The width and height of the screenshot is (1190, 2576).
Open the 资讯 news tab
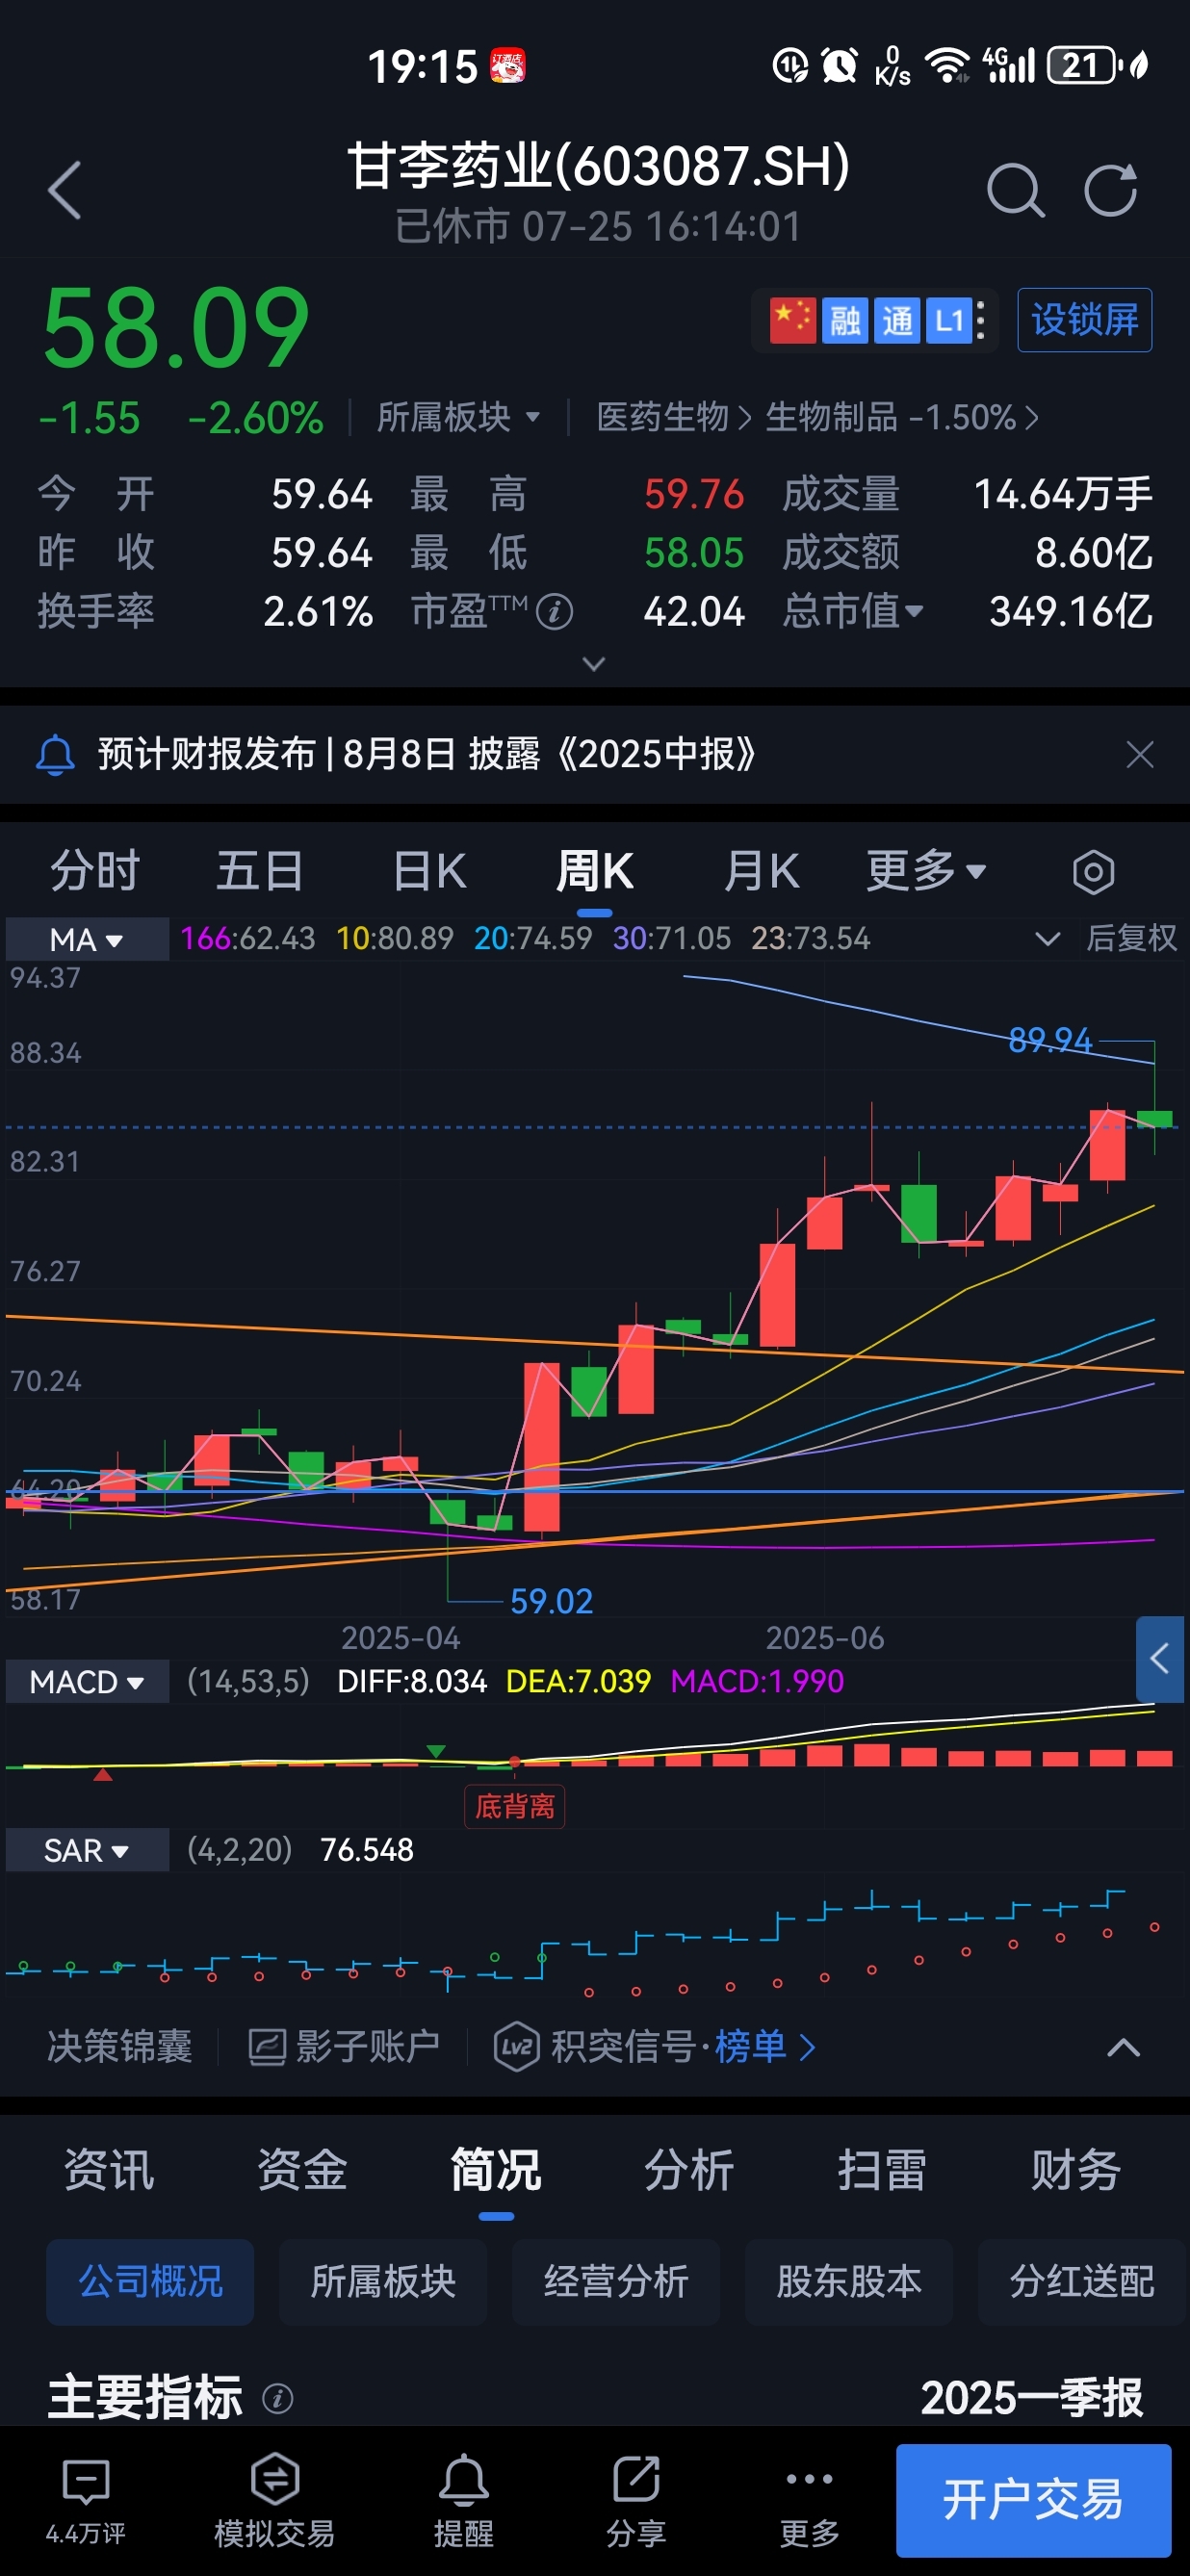[x=109, y=2170]
